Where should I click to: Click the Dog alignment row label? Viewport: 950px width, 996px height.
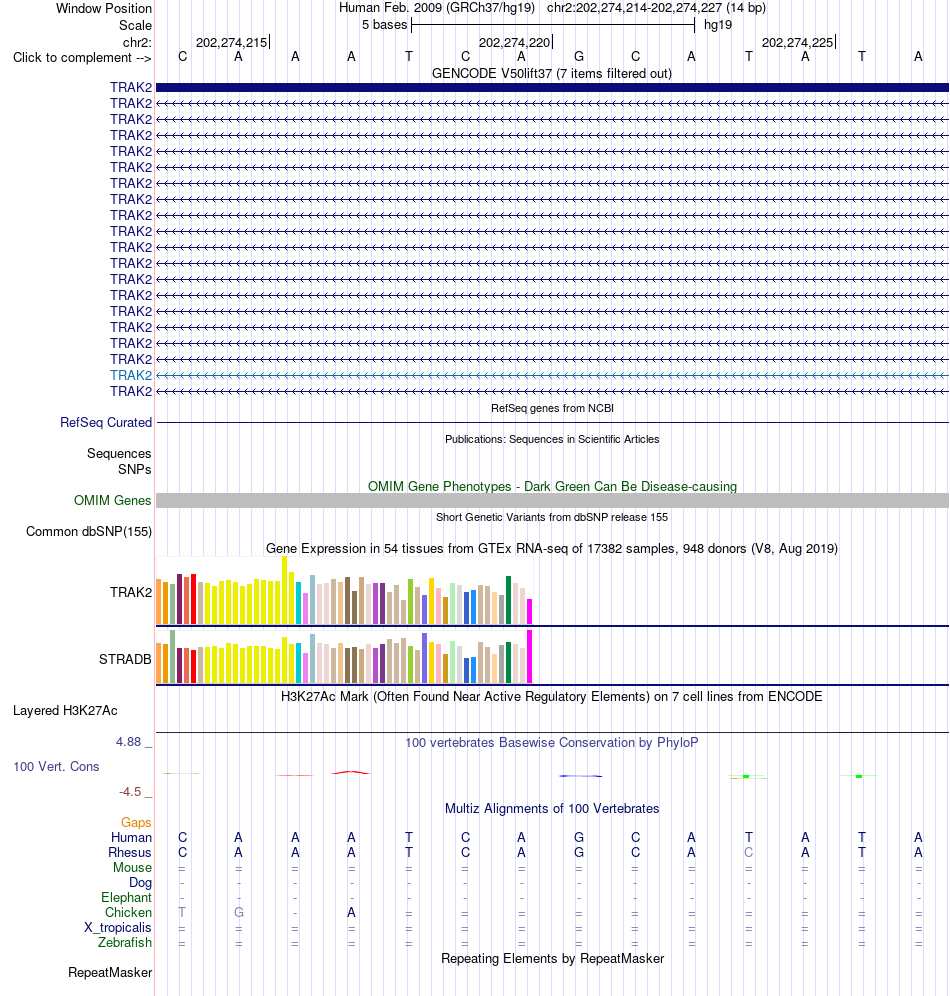[140, 882]
